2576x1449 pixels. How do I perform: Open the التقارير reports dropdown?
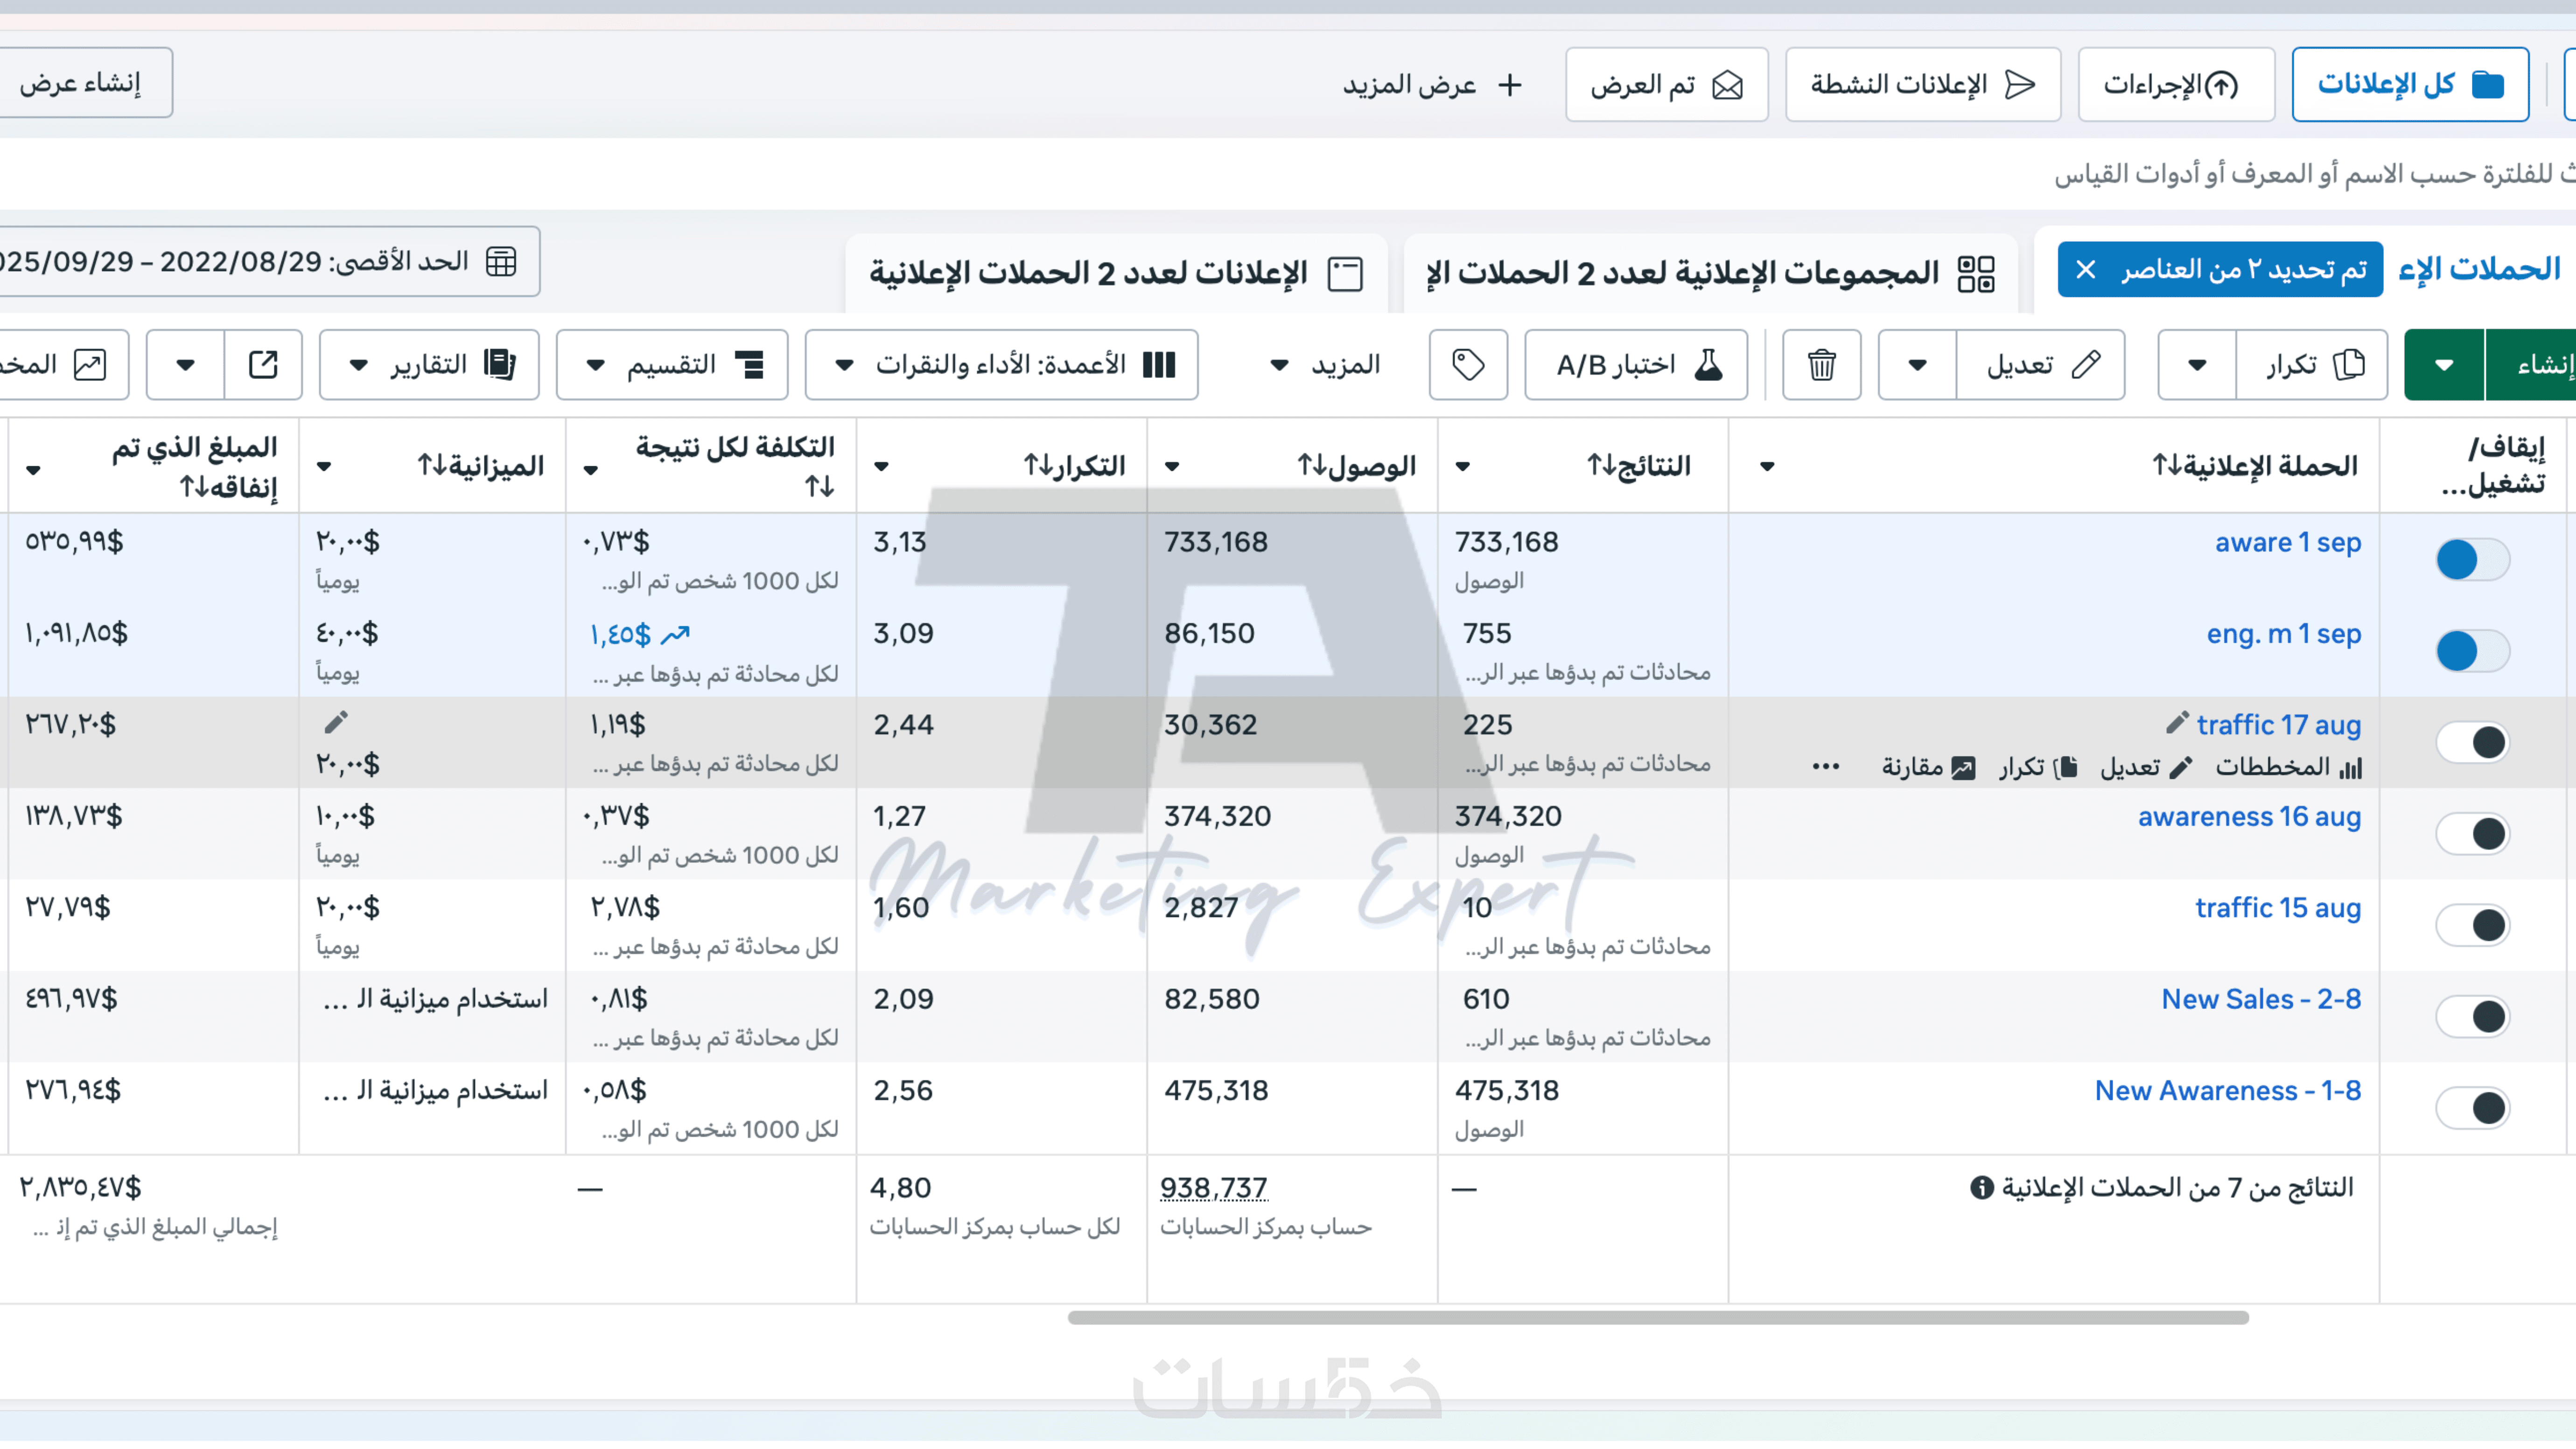[x=429, y=365]
